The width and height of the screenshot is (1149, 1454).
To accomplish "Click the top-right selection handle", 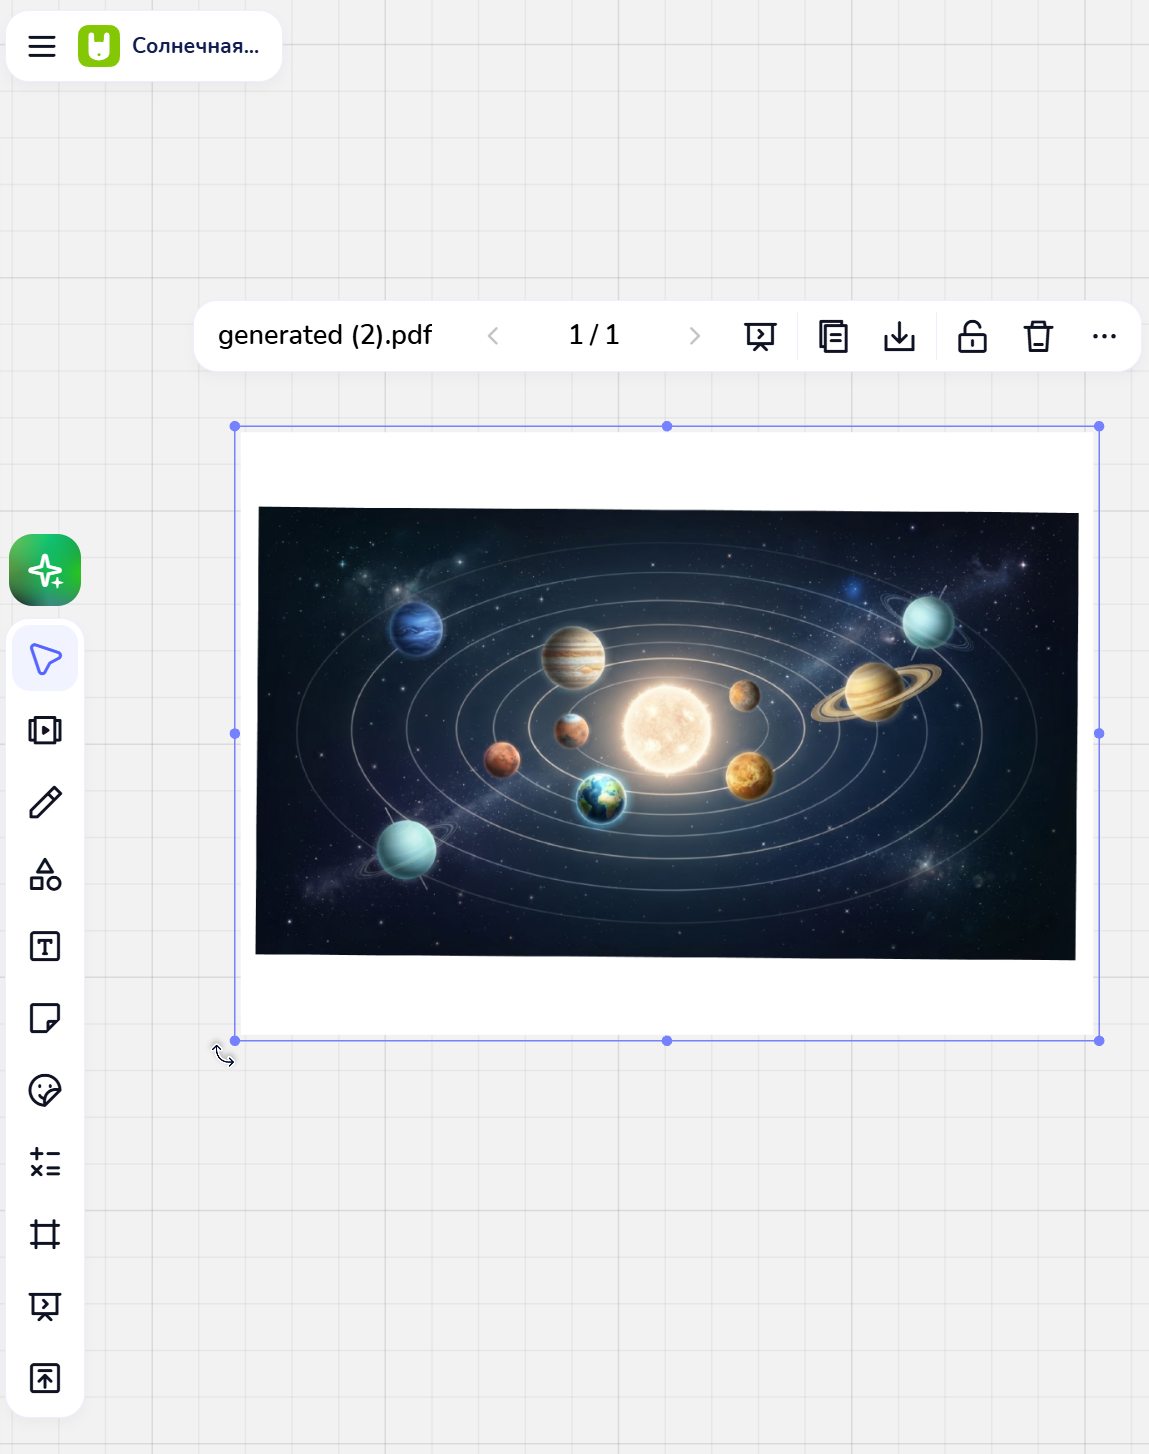I will click(x=1099, y=426).
